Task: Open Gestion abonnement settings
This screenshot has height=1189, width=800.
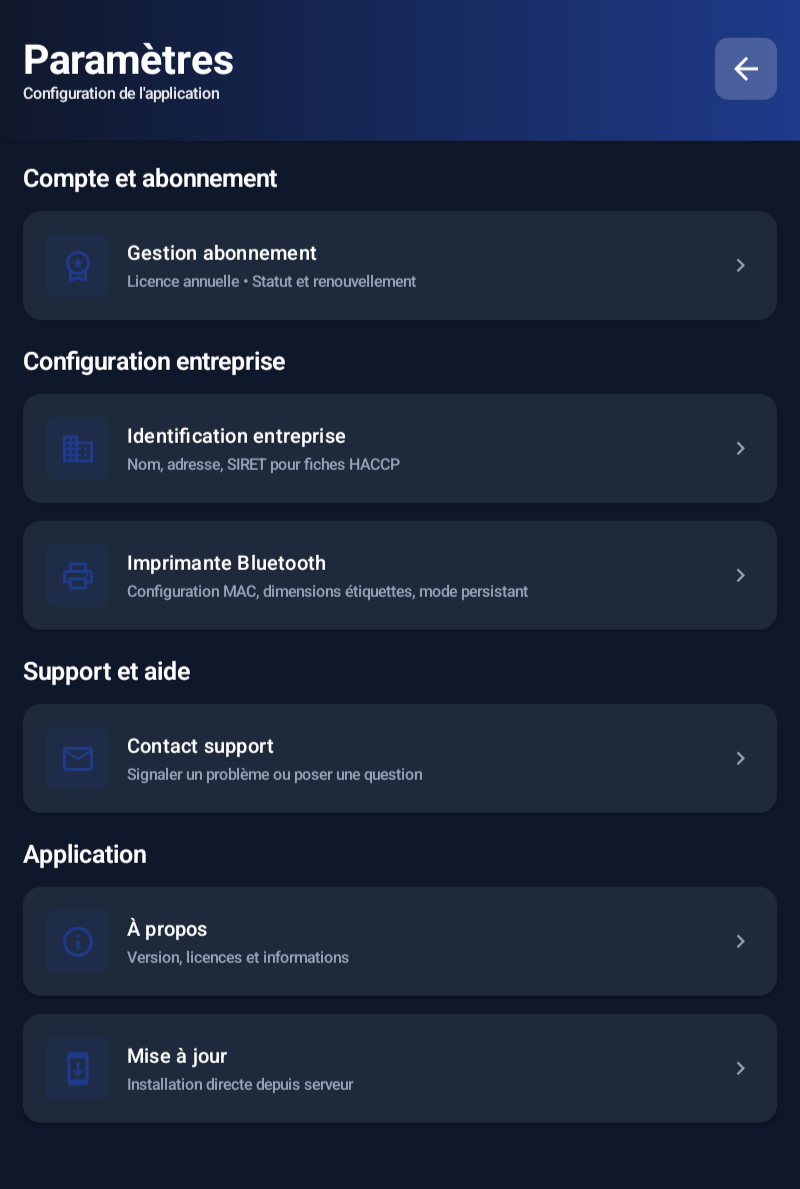Action: [x=400, y=265]
